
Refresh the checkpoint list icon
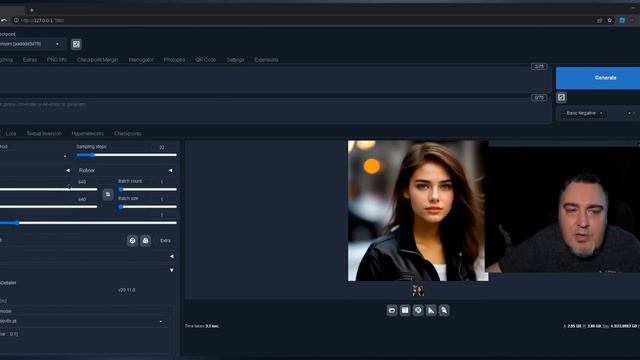(x=76, y=44)
